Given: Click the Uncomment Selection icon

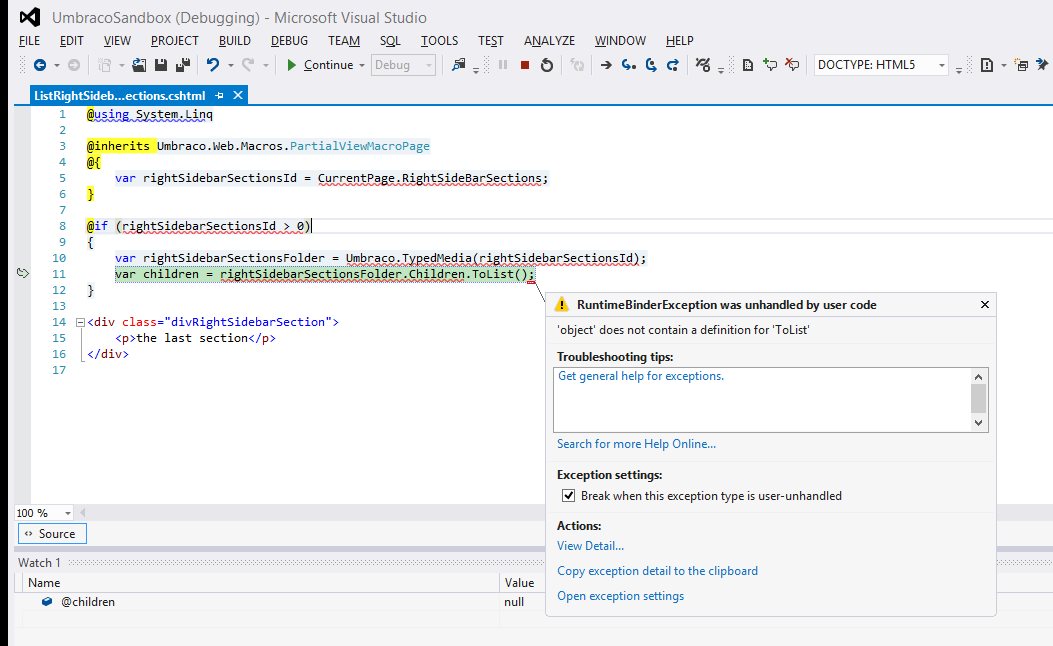Looking at the screenshot, I should (792, 65).
